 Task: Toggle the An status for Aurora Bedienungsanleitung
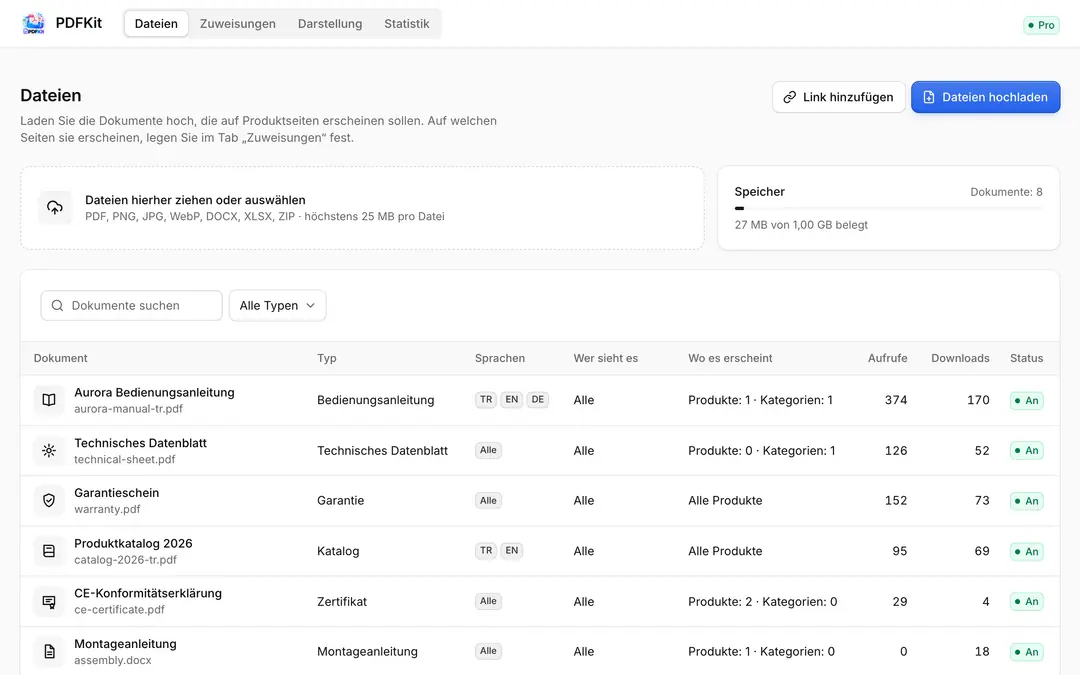1026,400
